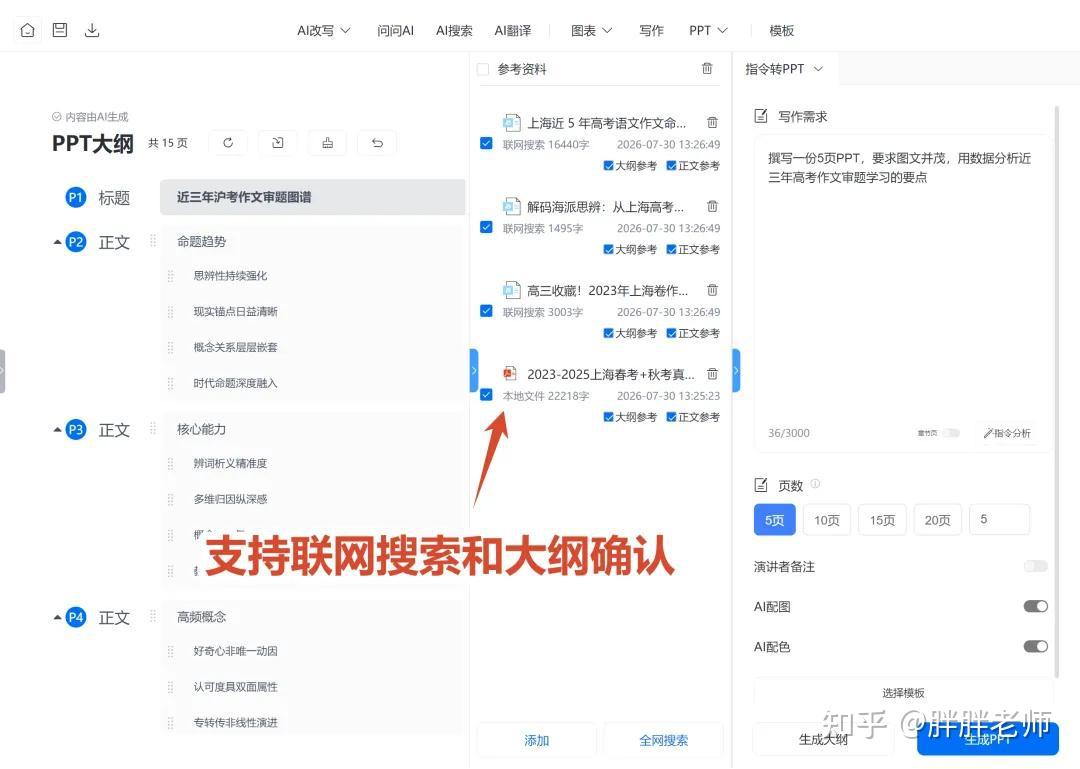
Task: Select the 15页 page count option
Action: (x=882, y=520)
